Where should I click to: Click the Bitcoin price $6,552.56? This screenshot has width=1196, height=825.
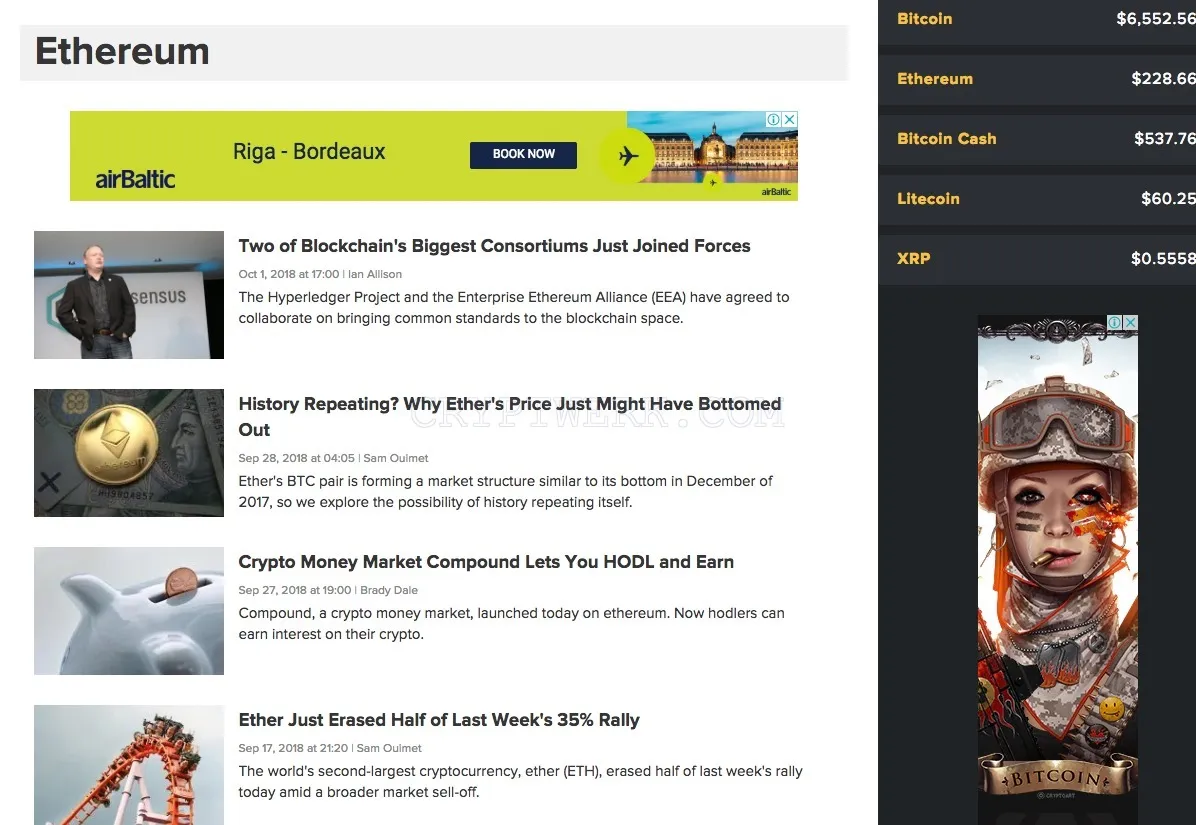point(1156,19)
